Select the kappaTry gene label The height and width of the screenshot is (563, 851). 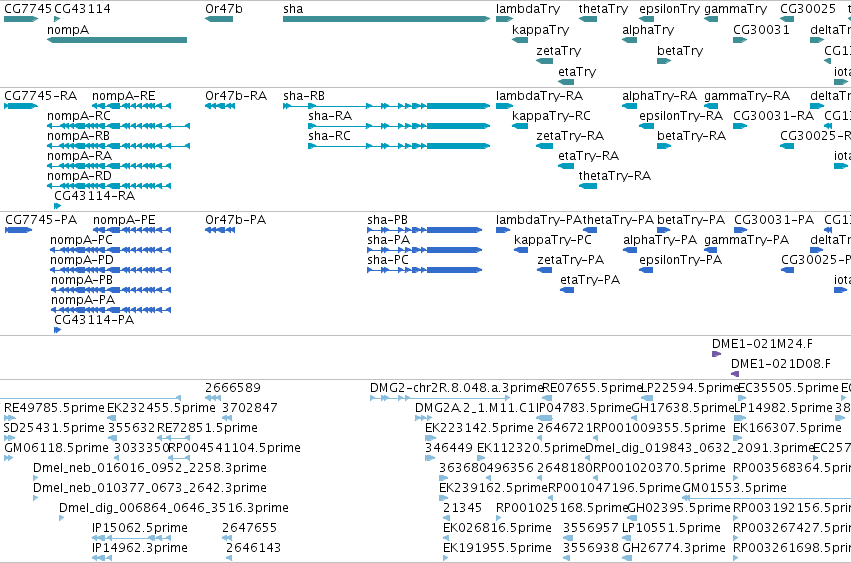tap(541, 29)
